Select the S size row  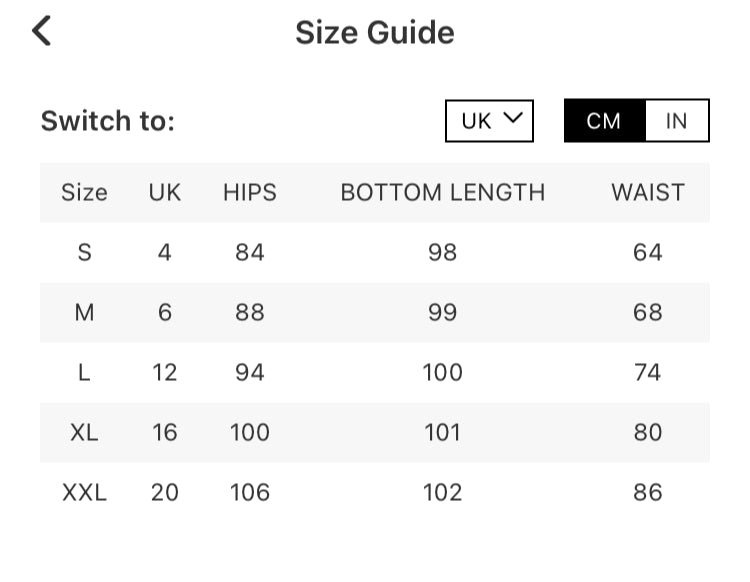[84, 252]
